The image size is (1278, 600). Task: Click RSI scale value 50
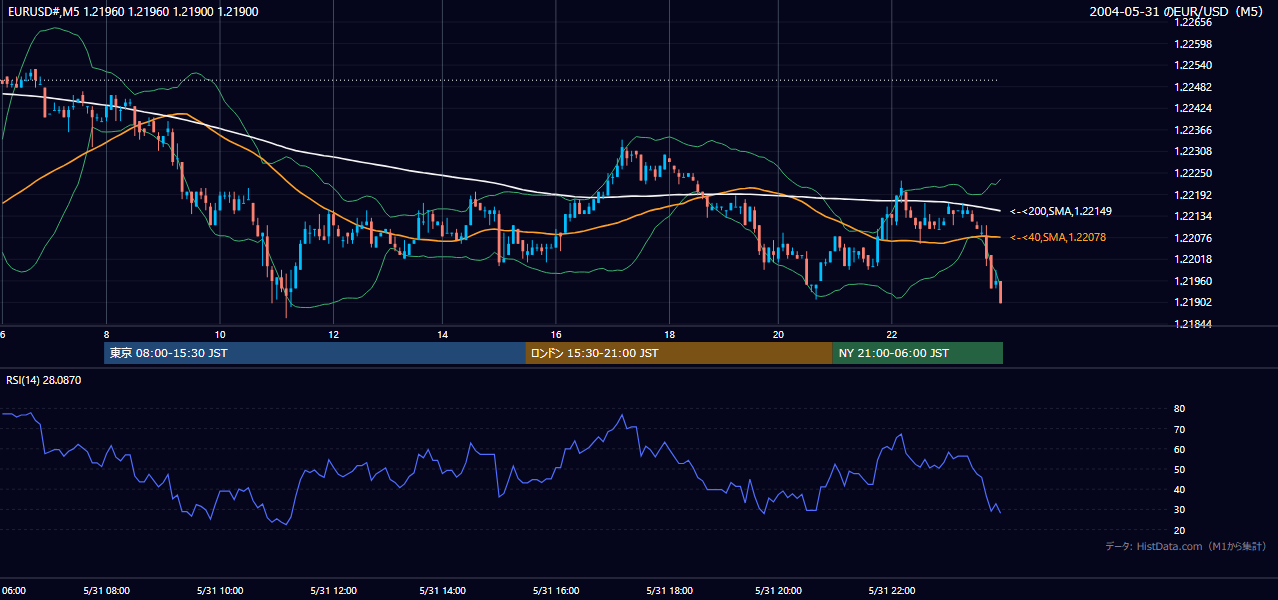[1180, 470]
